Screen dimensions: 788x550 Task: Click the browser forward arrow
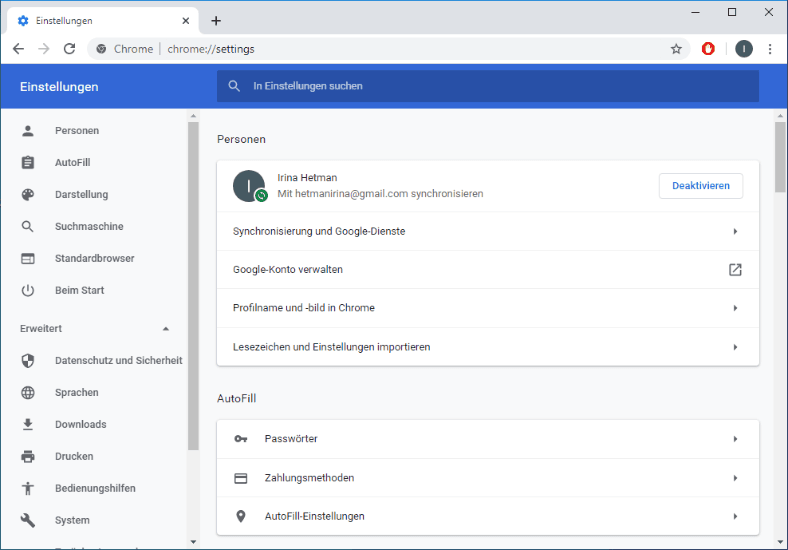(44, 49)
